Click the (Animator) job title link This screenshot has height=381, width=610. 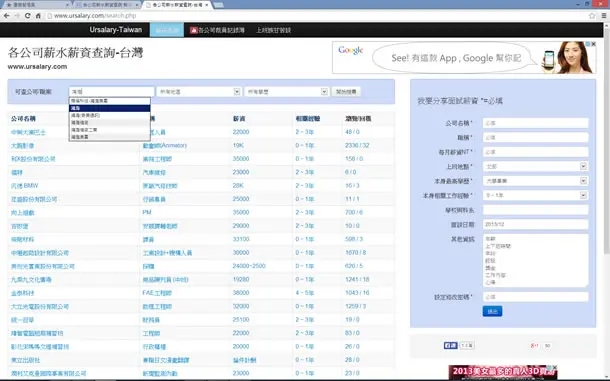pos(165,146)
